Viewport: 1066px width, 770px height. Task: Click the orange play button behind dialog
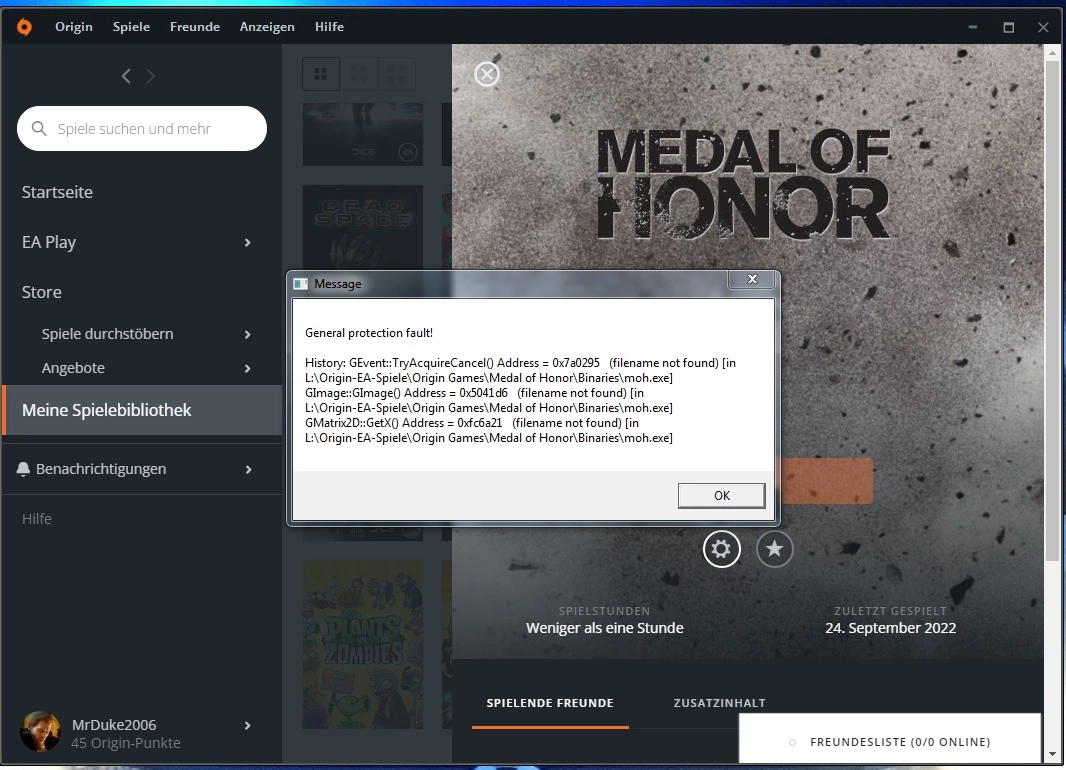coord(827,481)
